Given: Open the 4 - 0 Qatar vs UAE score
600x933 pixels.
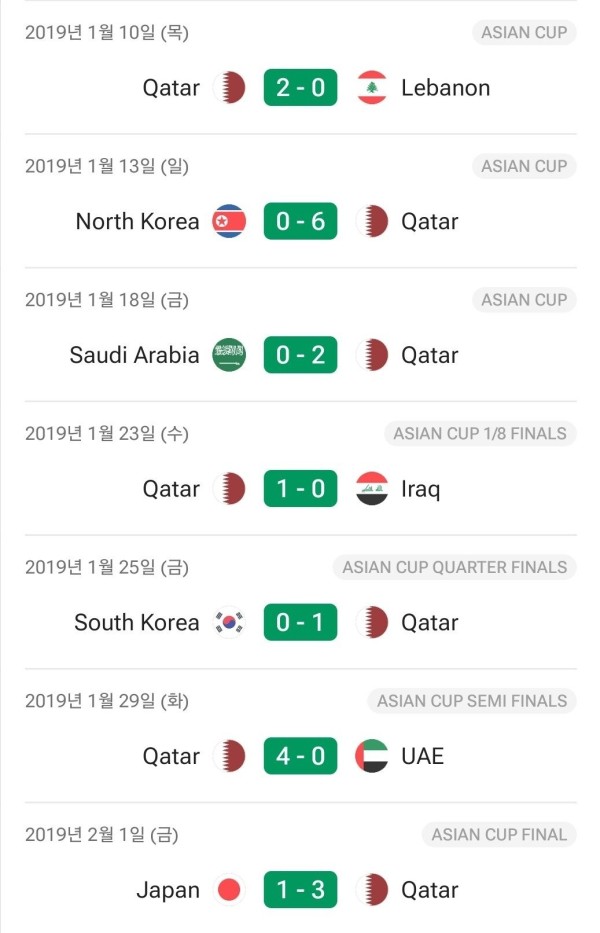Looking at the screenshot, I should pyautogui.click(x=301, y=756).
